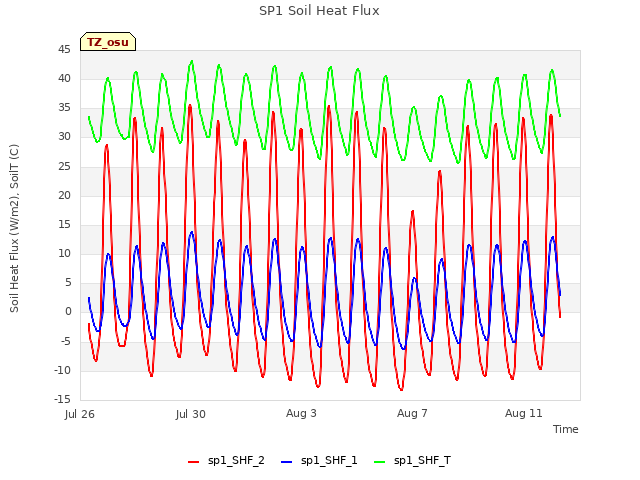Viewport: 640px width, 480px height.
Task: Click the 25 y-axis tick label
Action: tap(64, 166)
